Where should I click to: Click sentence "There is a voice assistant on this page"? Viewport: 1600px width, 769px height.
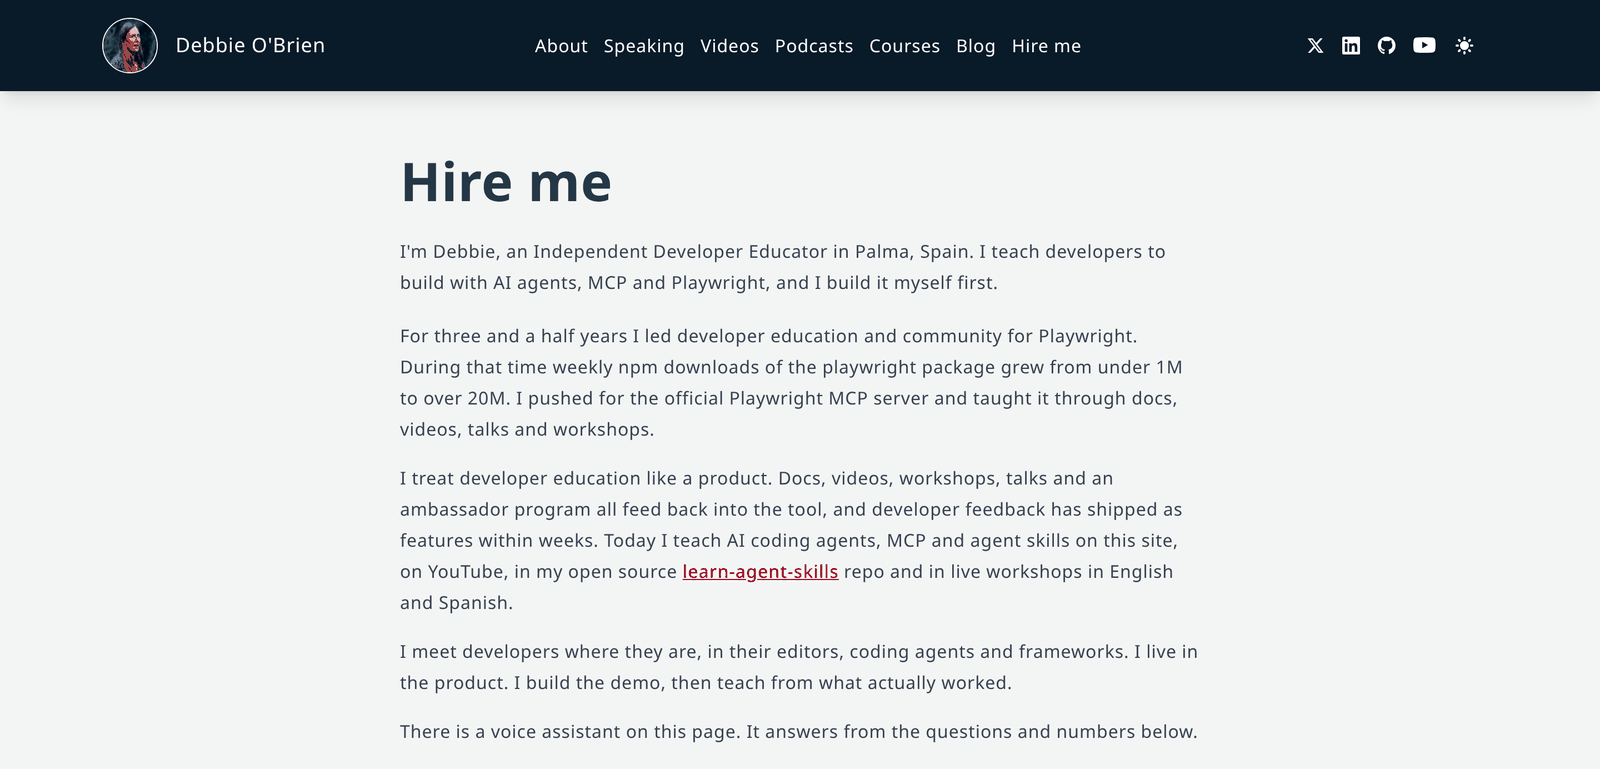pyautogui.click(x=569, y=732)
